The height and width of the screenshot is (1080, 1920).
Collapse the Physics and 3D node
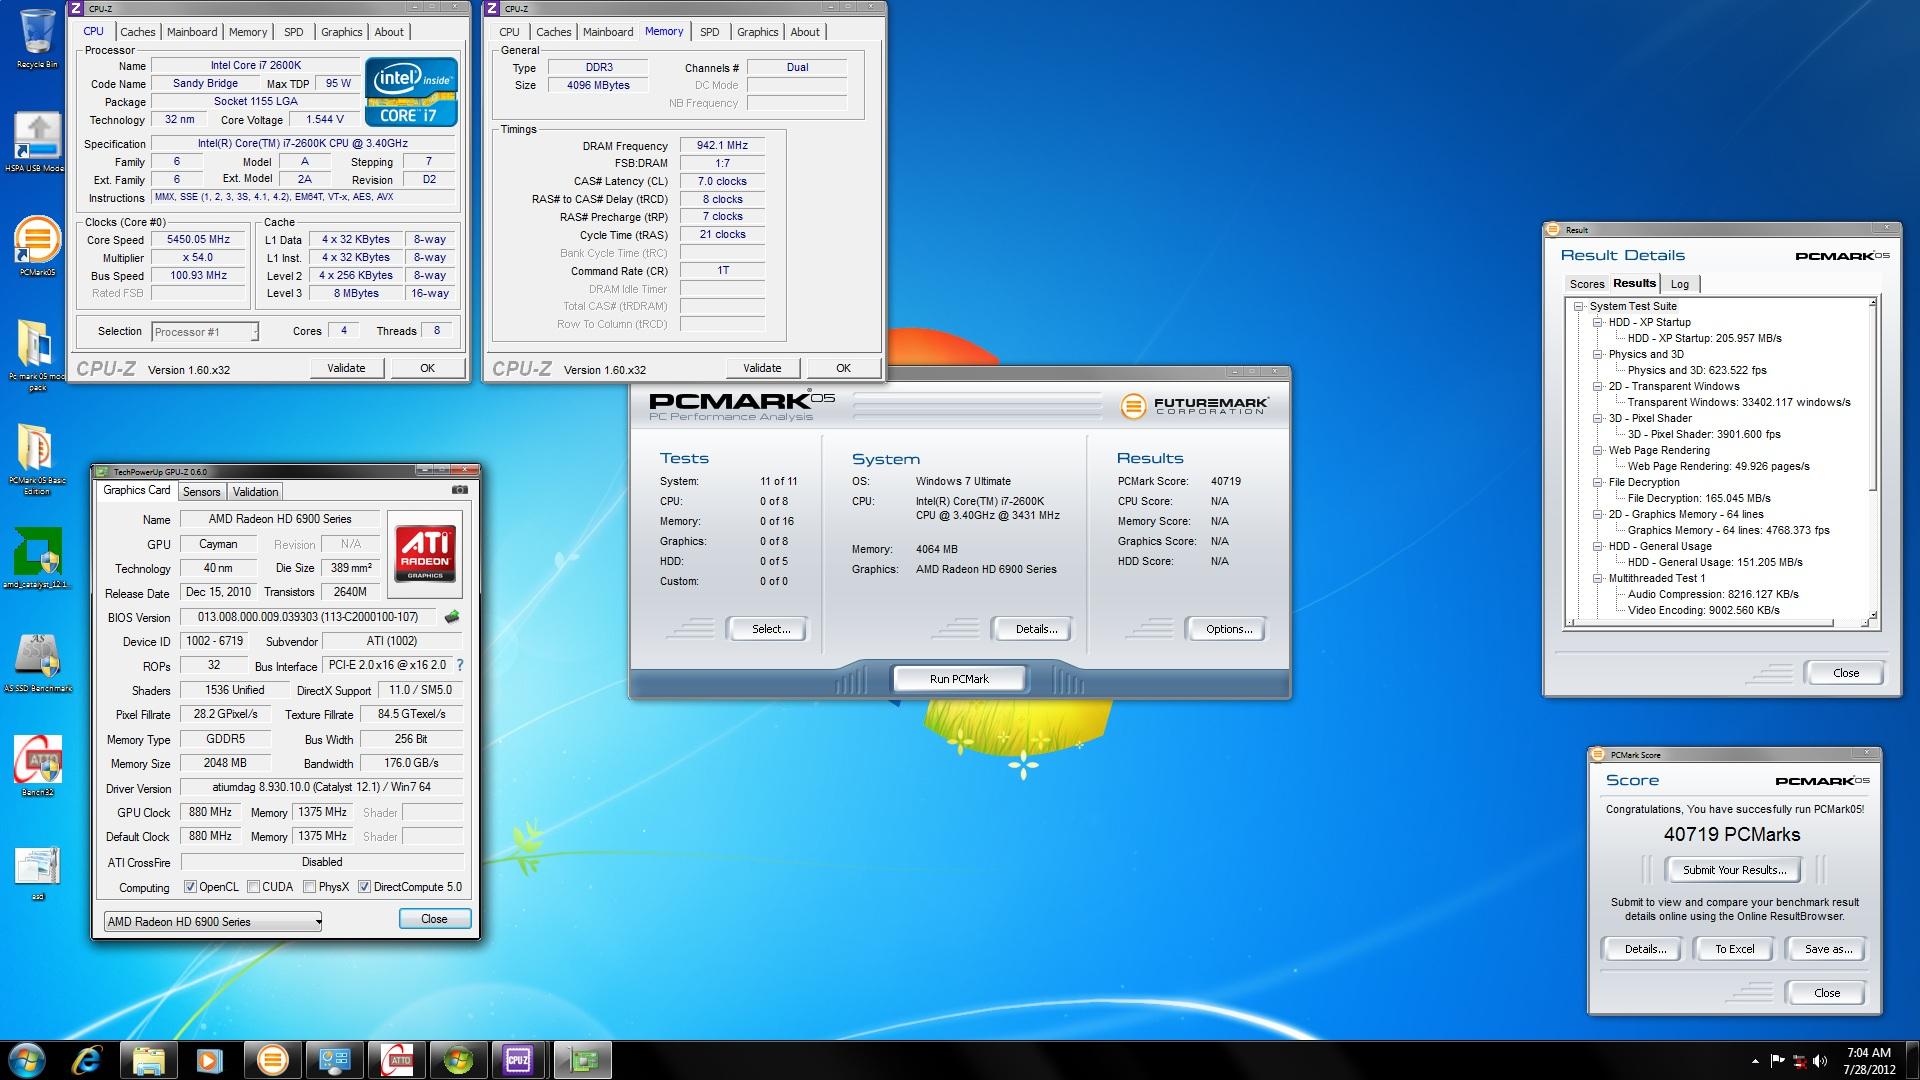1598,354
